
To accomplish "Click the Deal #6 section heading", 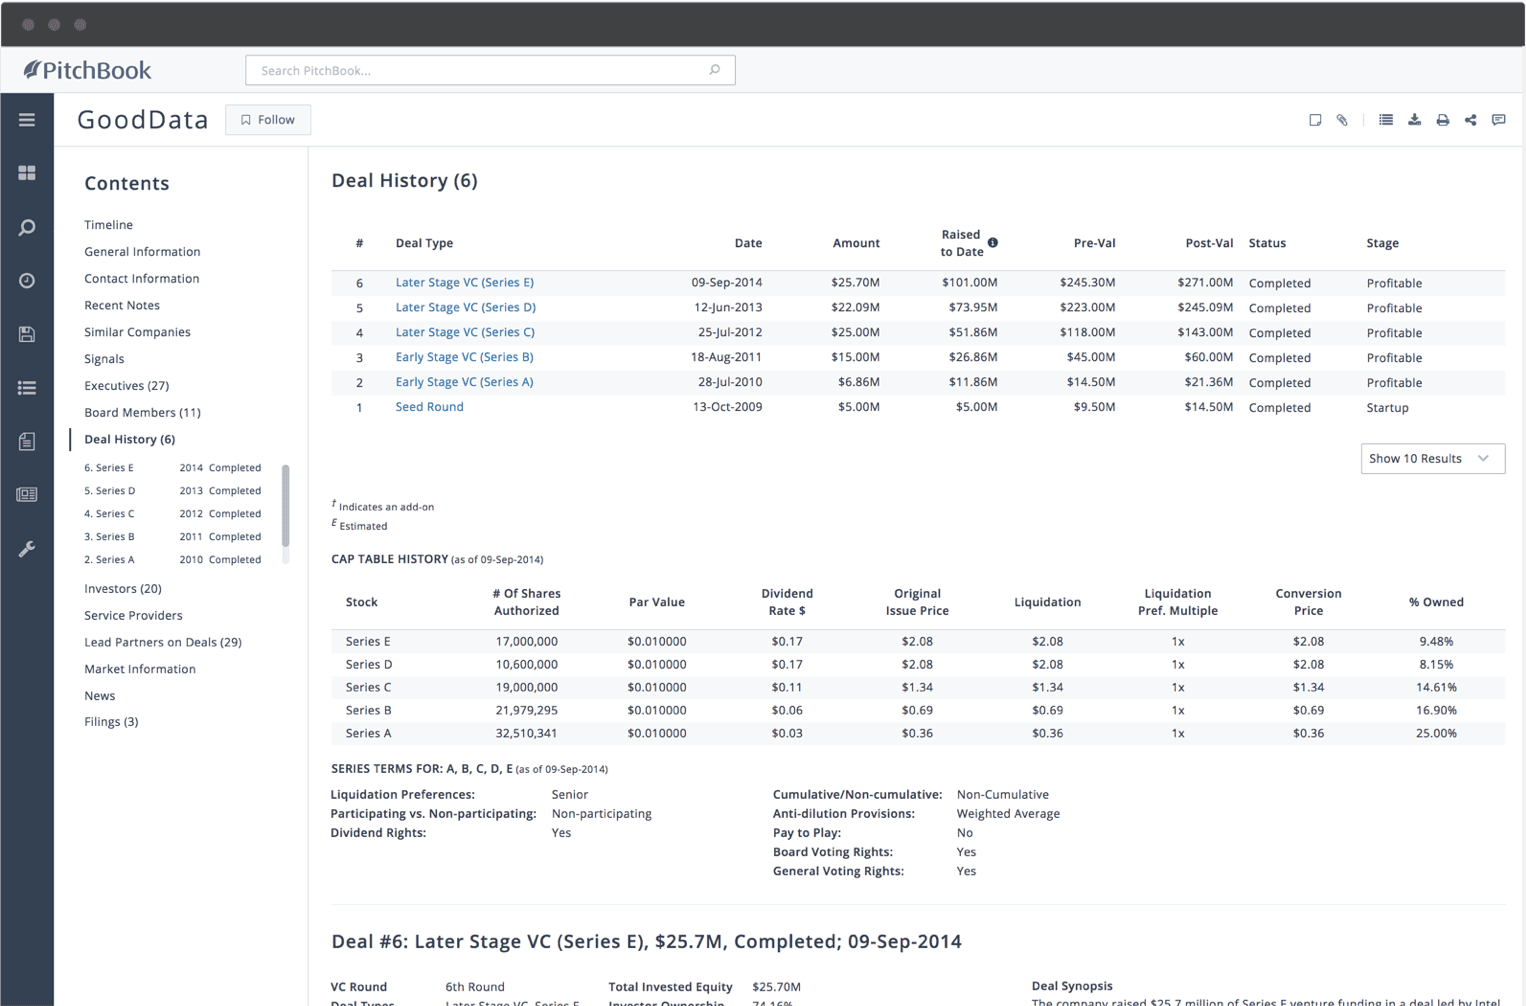I will 646,942.
